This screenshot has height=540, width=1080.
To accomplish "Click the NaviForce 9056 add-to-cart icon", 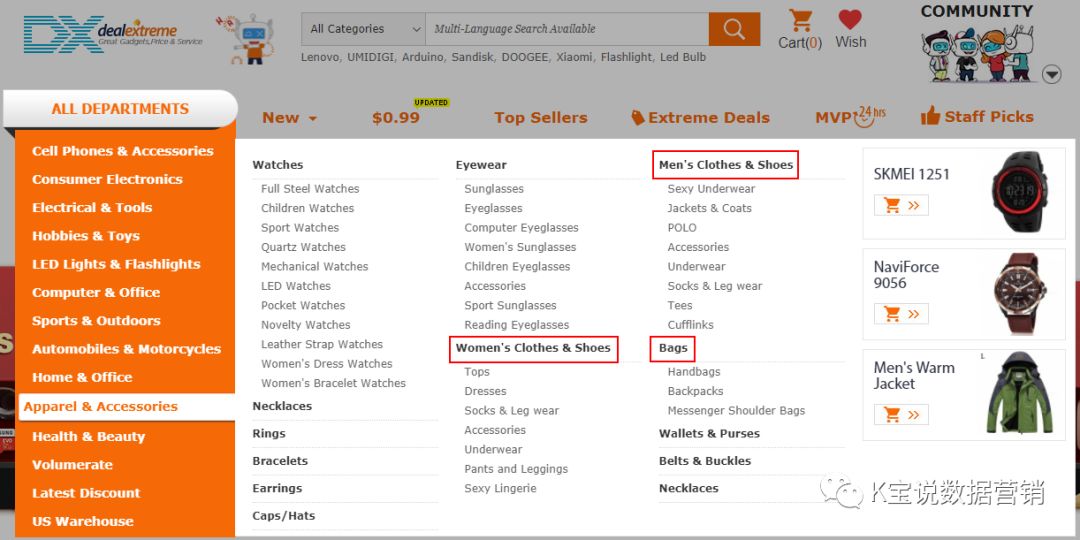I will tap(901, 314).
